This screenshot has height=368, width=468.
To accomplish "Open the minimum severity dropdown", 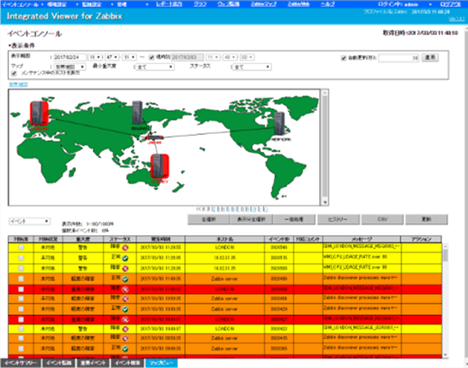I will click(155, 67).
